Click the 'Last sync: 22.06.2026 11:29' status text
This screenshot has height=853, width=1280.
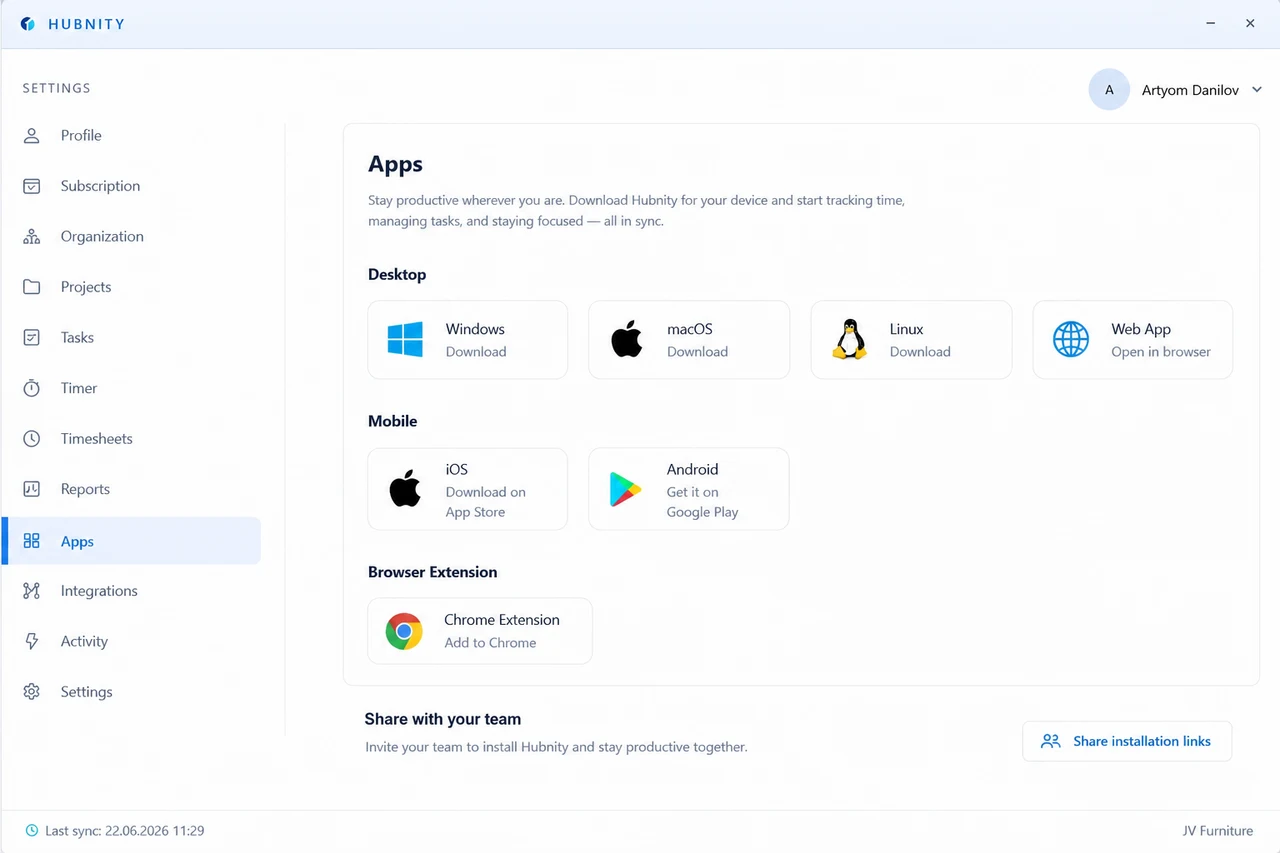pyautogui.click(x=125, y=831)
